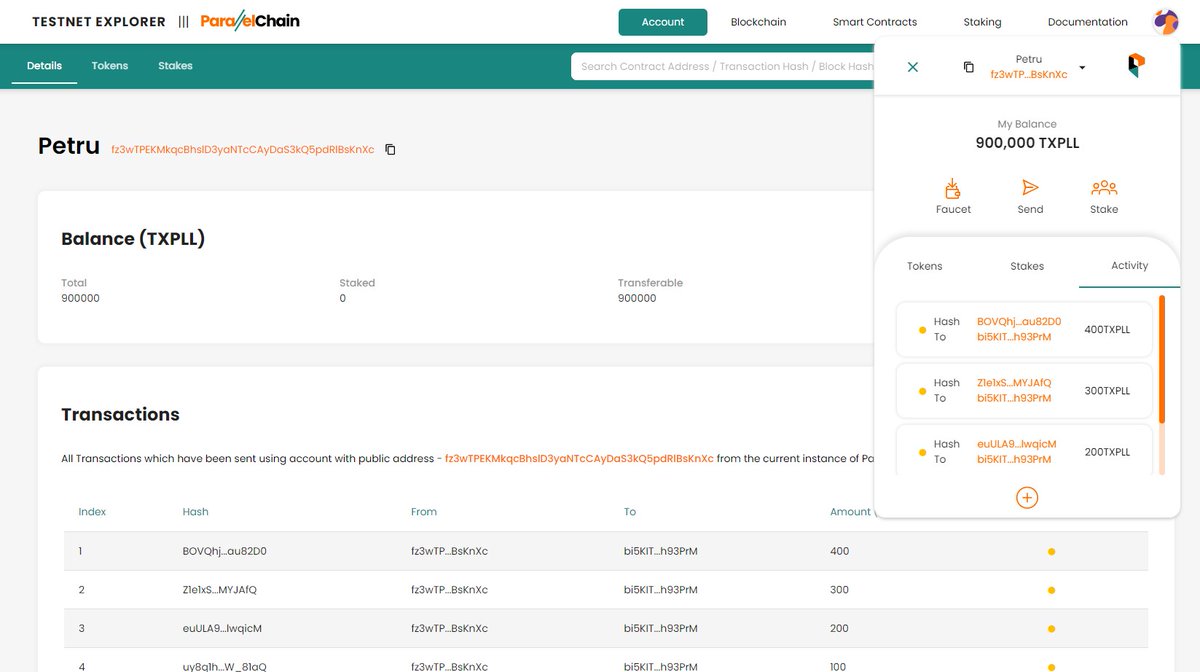Copy the Petru address beside the heading

(390, 150)
